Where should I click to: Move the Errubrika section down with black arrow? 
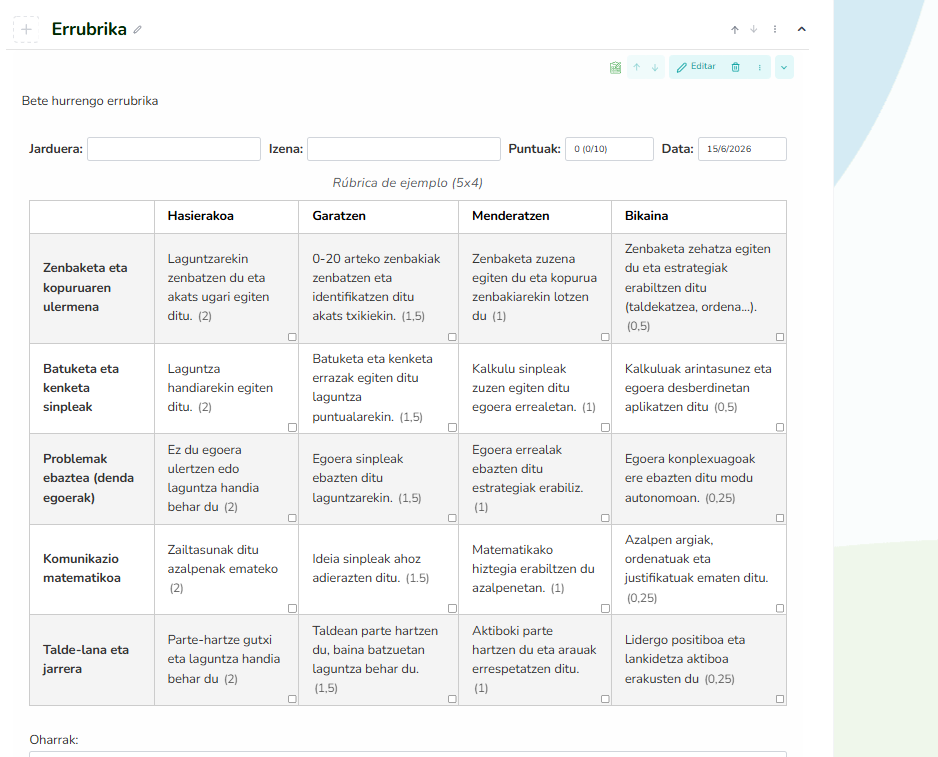(754, 29)
